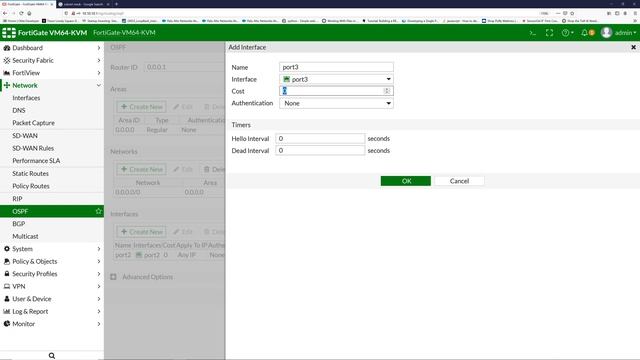Click the FortiView chart icon

tap(7, 73)
